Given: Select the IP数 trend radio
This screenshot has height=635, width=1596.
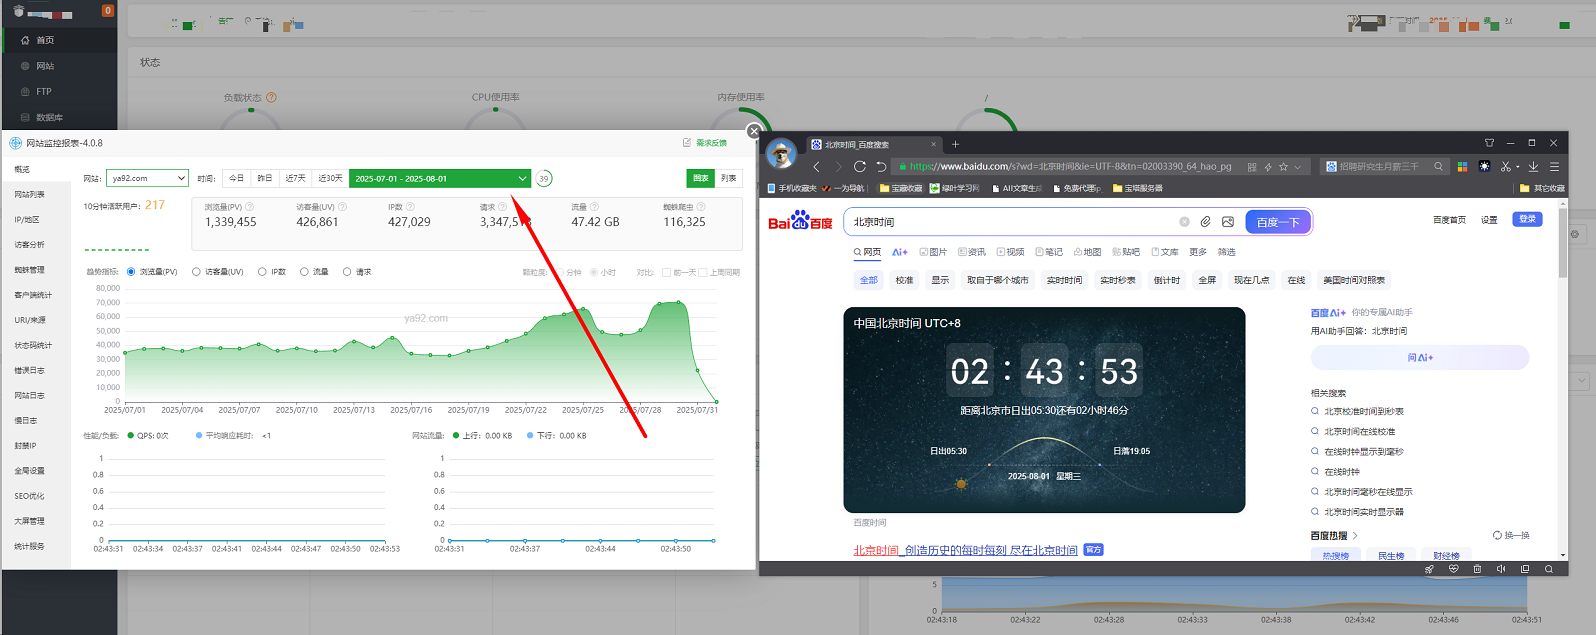Looking at the screenshot, I should tap(262, 272).
